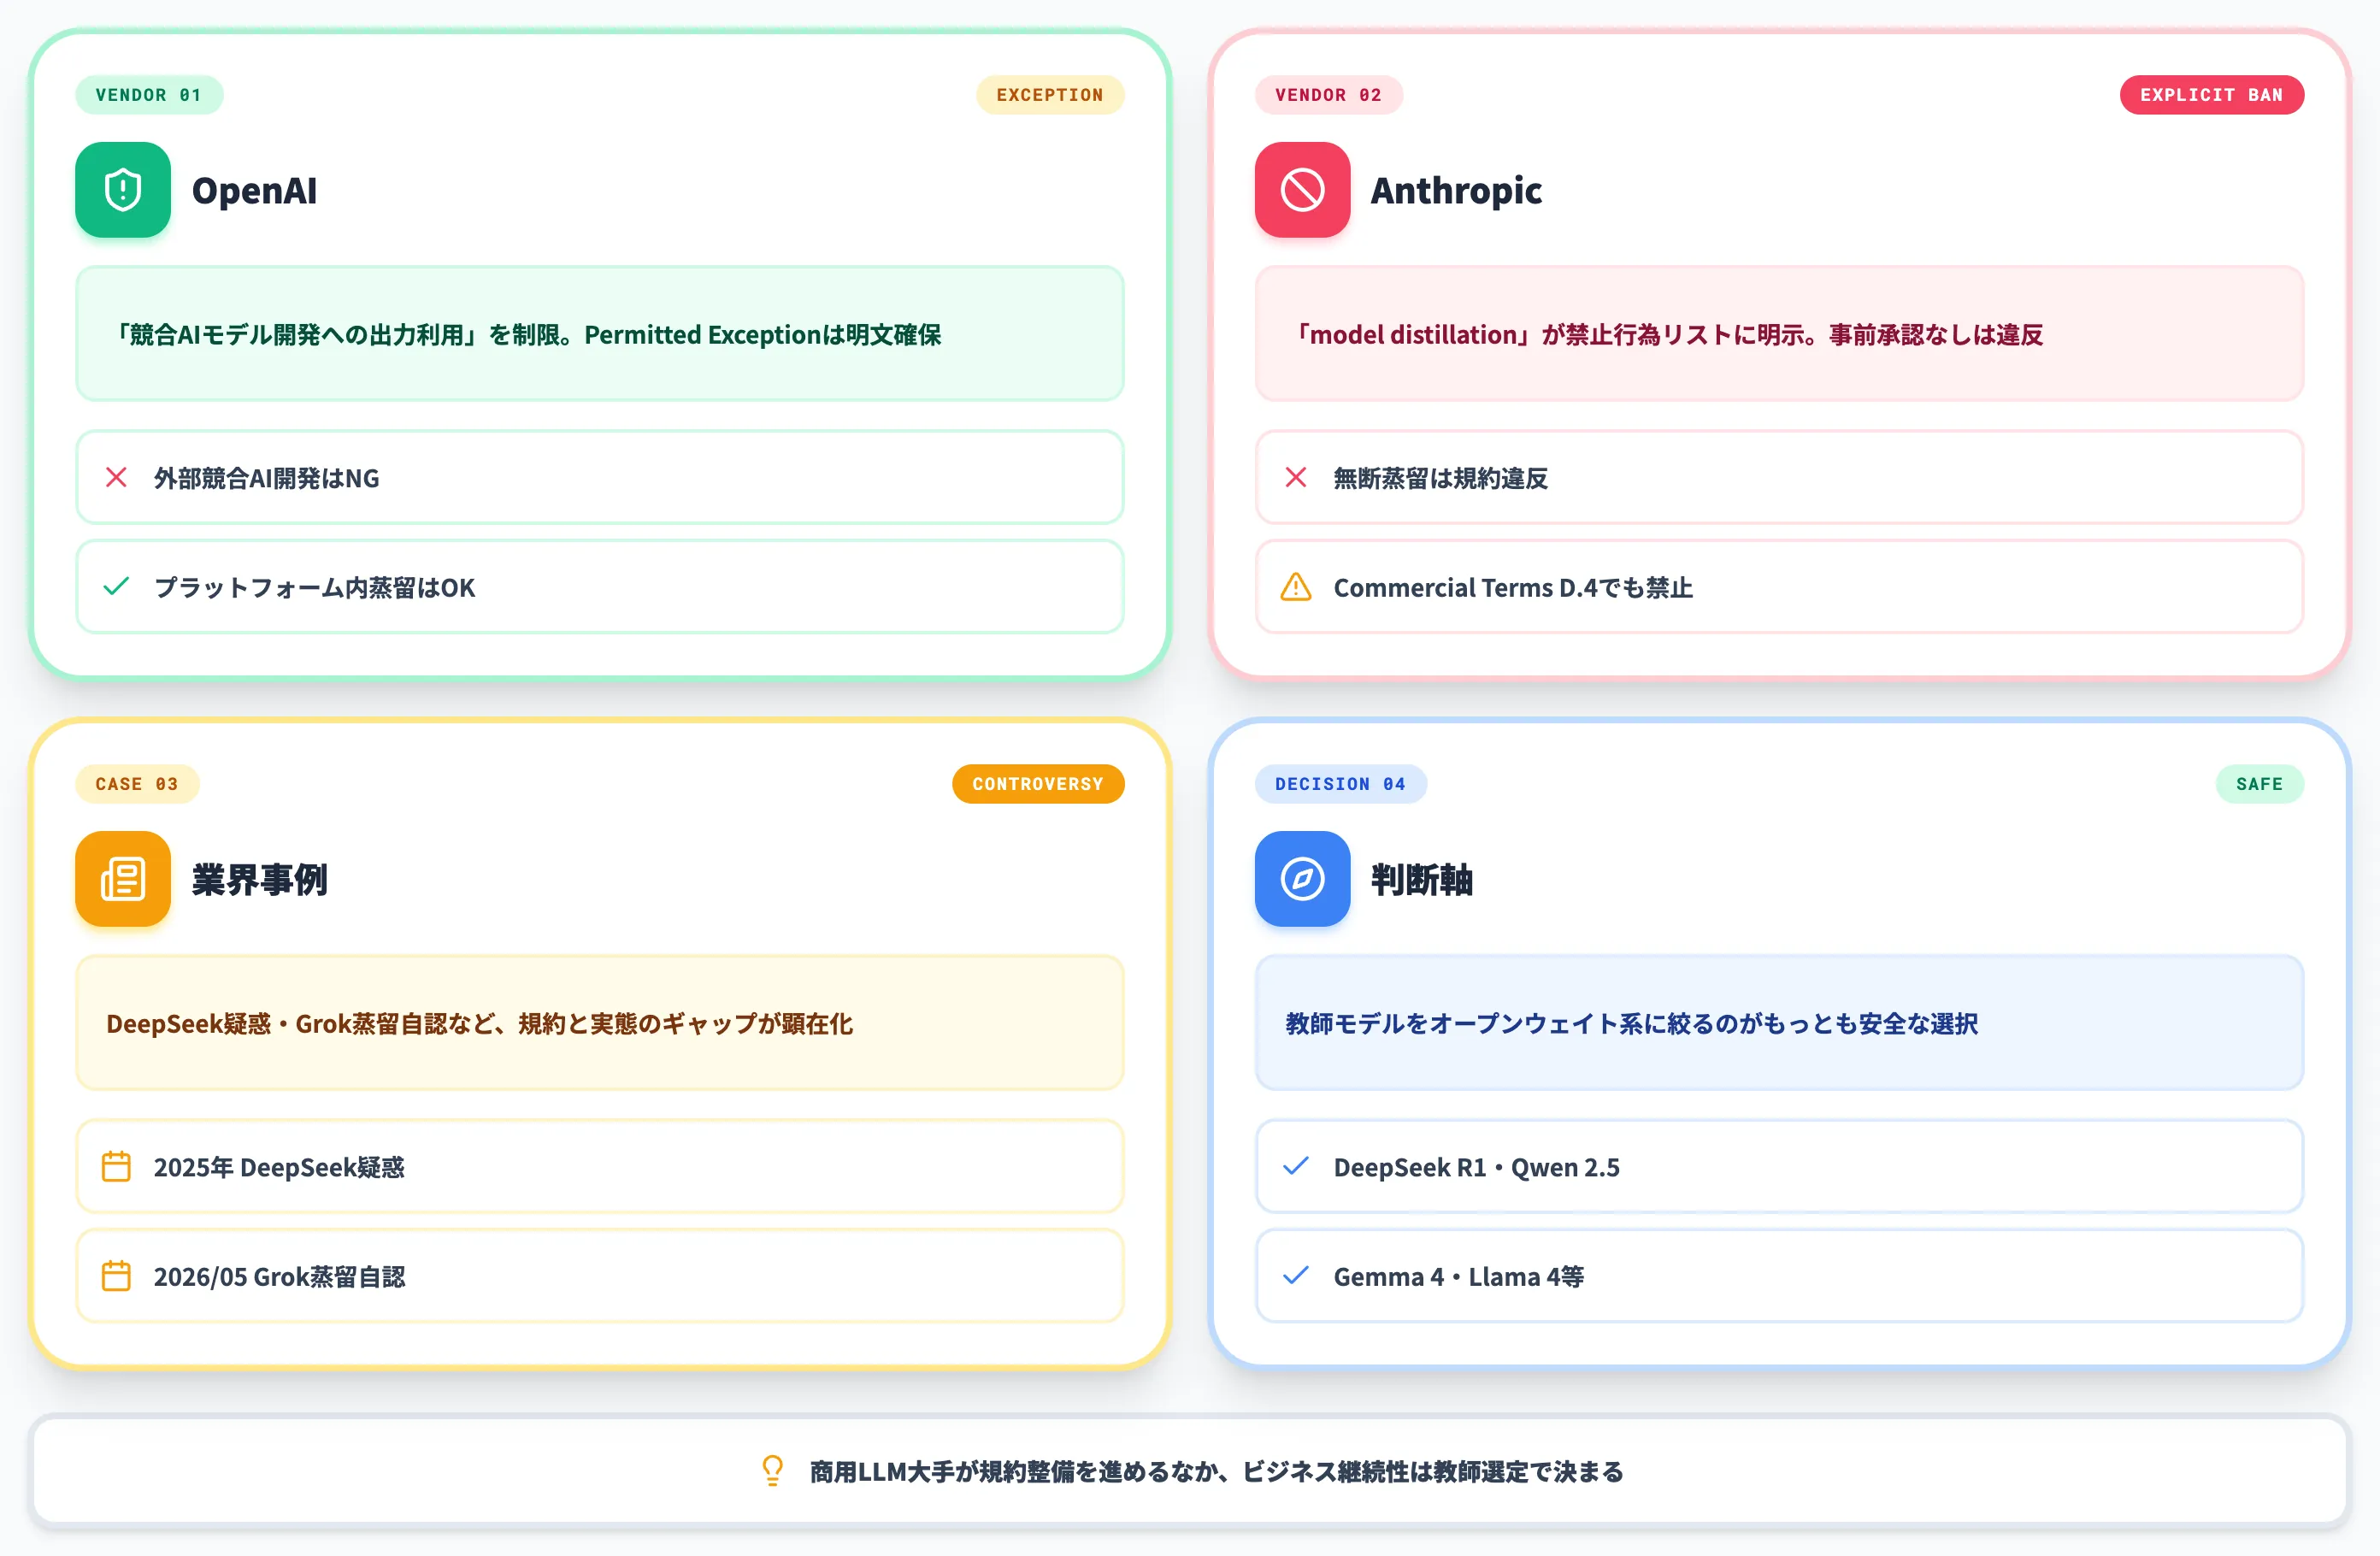
Task: Click the SAFE badge
Action: click(x=2260, y=784)
